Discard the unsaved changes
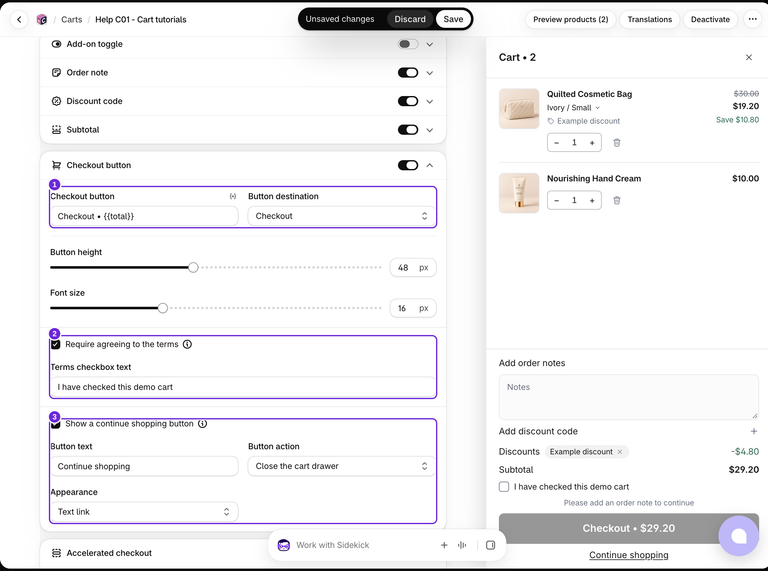768x571 pixels. (x=410, y=19)
